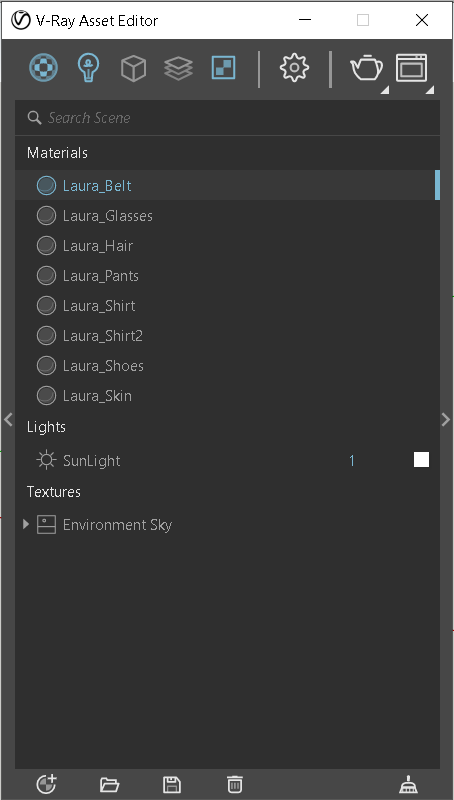Click the Add Asset icon at bottom
Screen dimensions: 454x800
click(x=46, y=784)
